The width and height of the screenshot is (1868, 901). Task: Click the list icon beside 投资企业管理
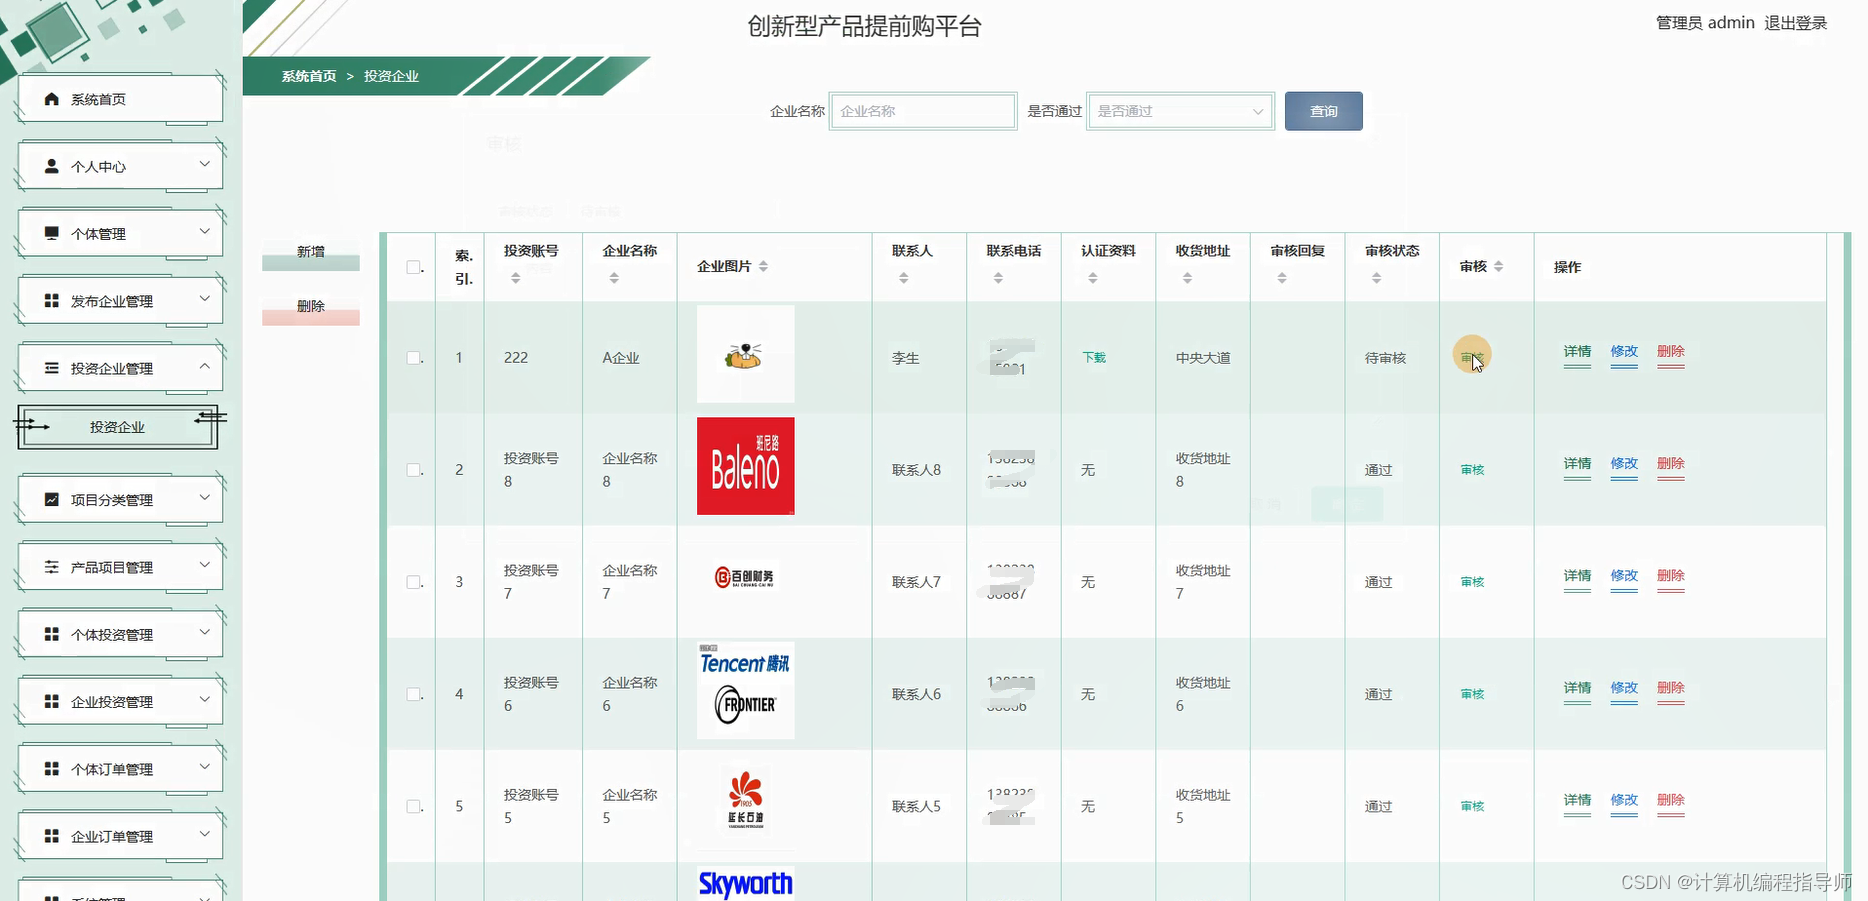[x=52, y=368]
